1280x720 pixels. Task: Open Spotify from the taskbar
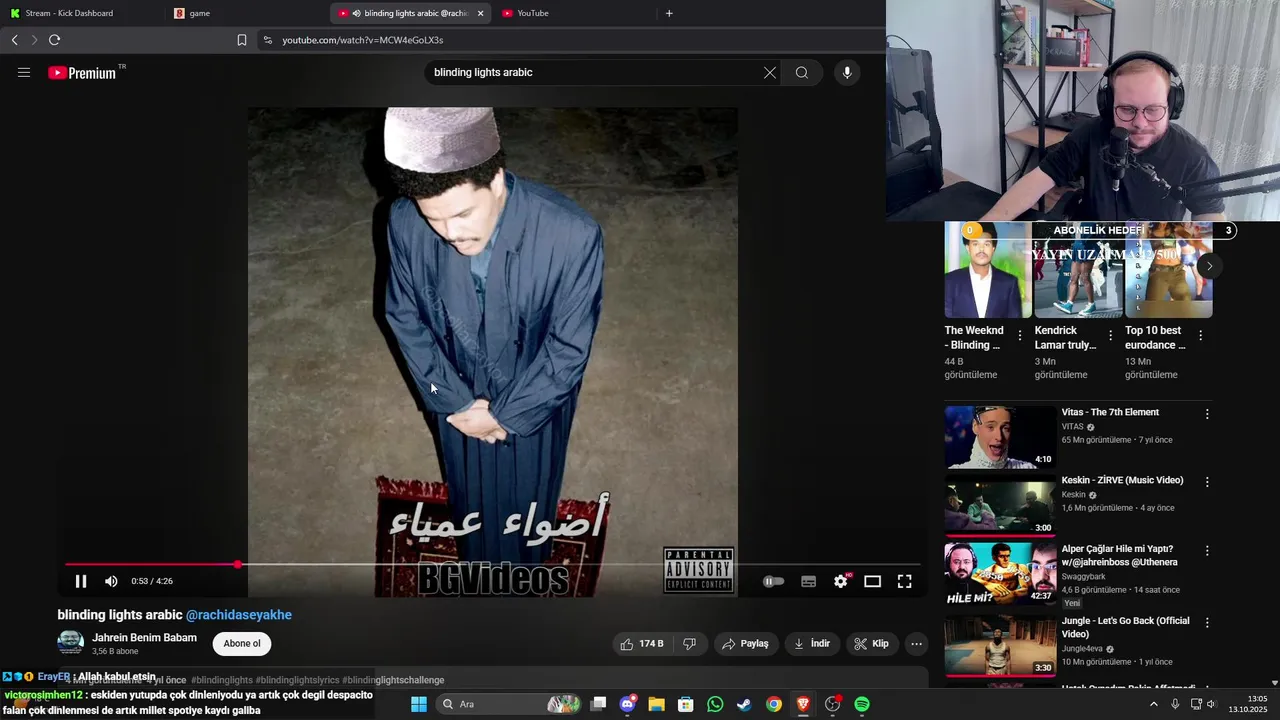pos(862,704)
